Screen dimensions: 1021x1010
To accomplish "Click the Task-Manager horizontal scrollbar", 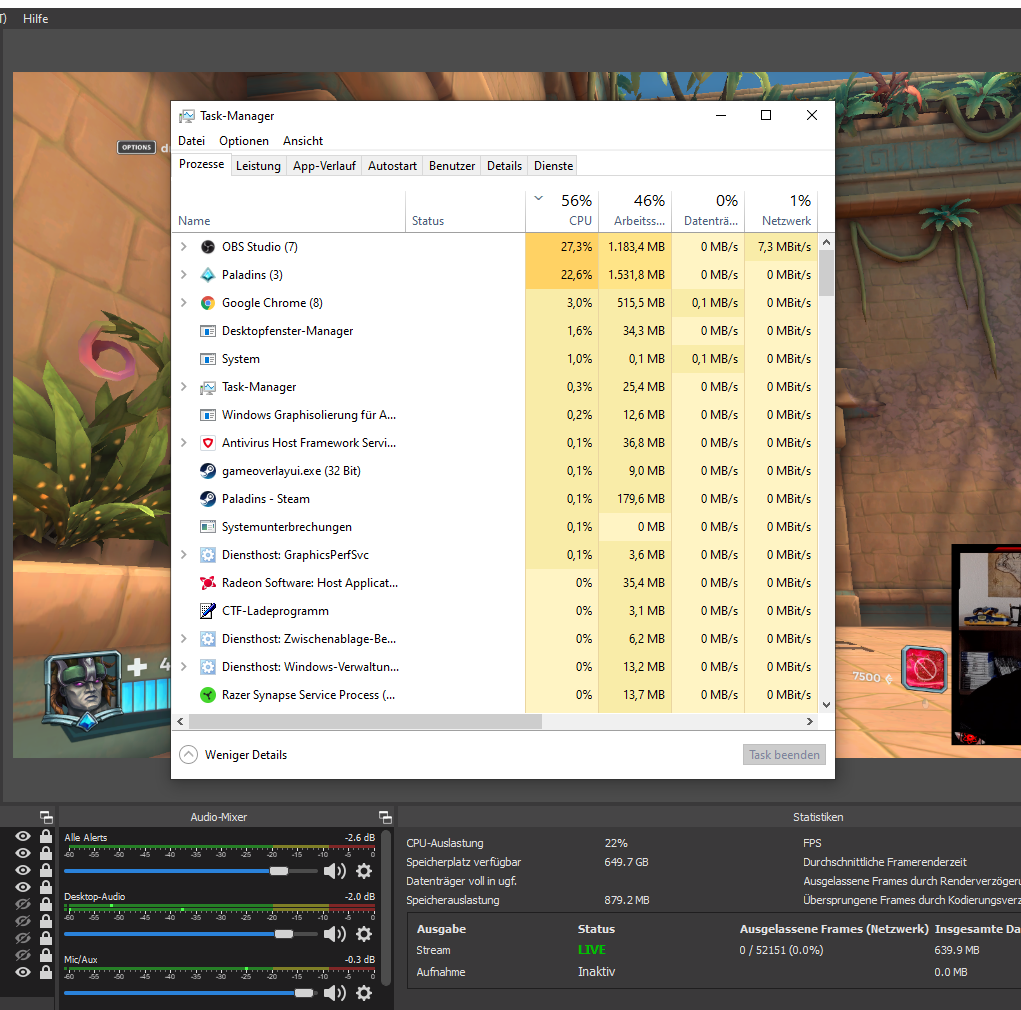I will (x=364, y=721).
